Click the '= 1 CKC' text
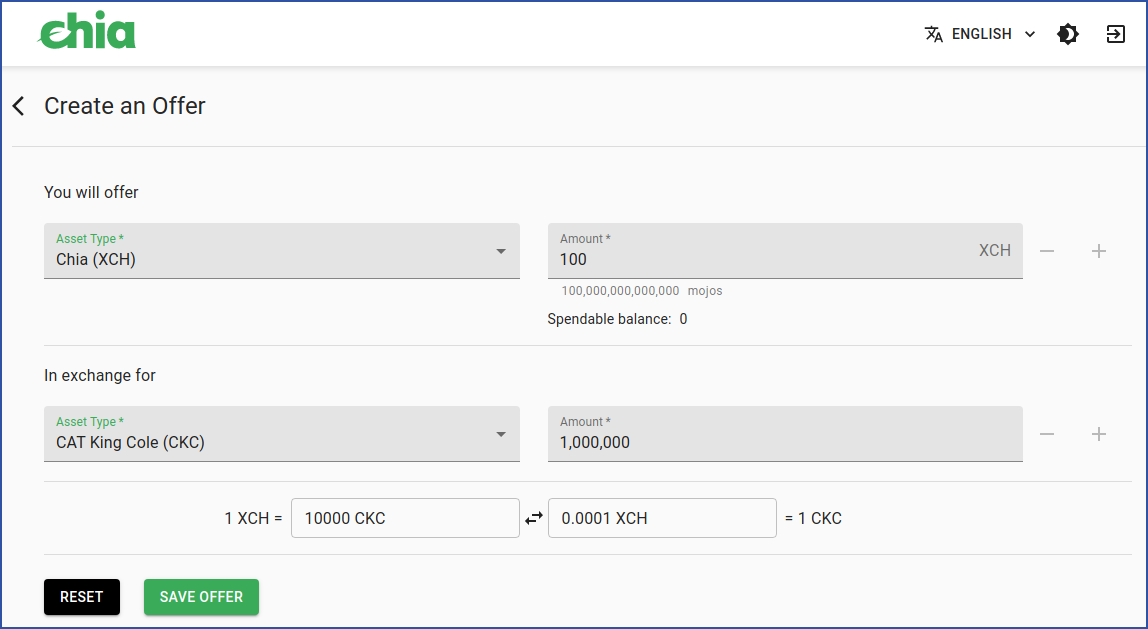 coord(813,518)
